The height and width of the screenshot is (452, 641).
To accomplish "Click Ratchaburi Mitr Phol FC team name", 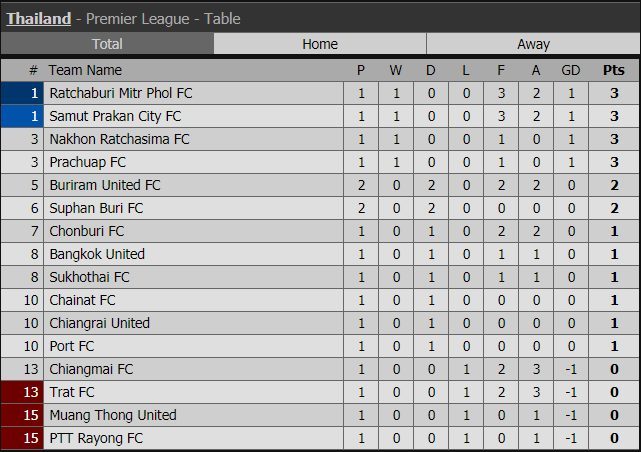I will click(121, 93).
